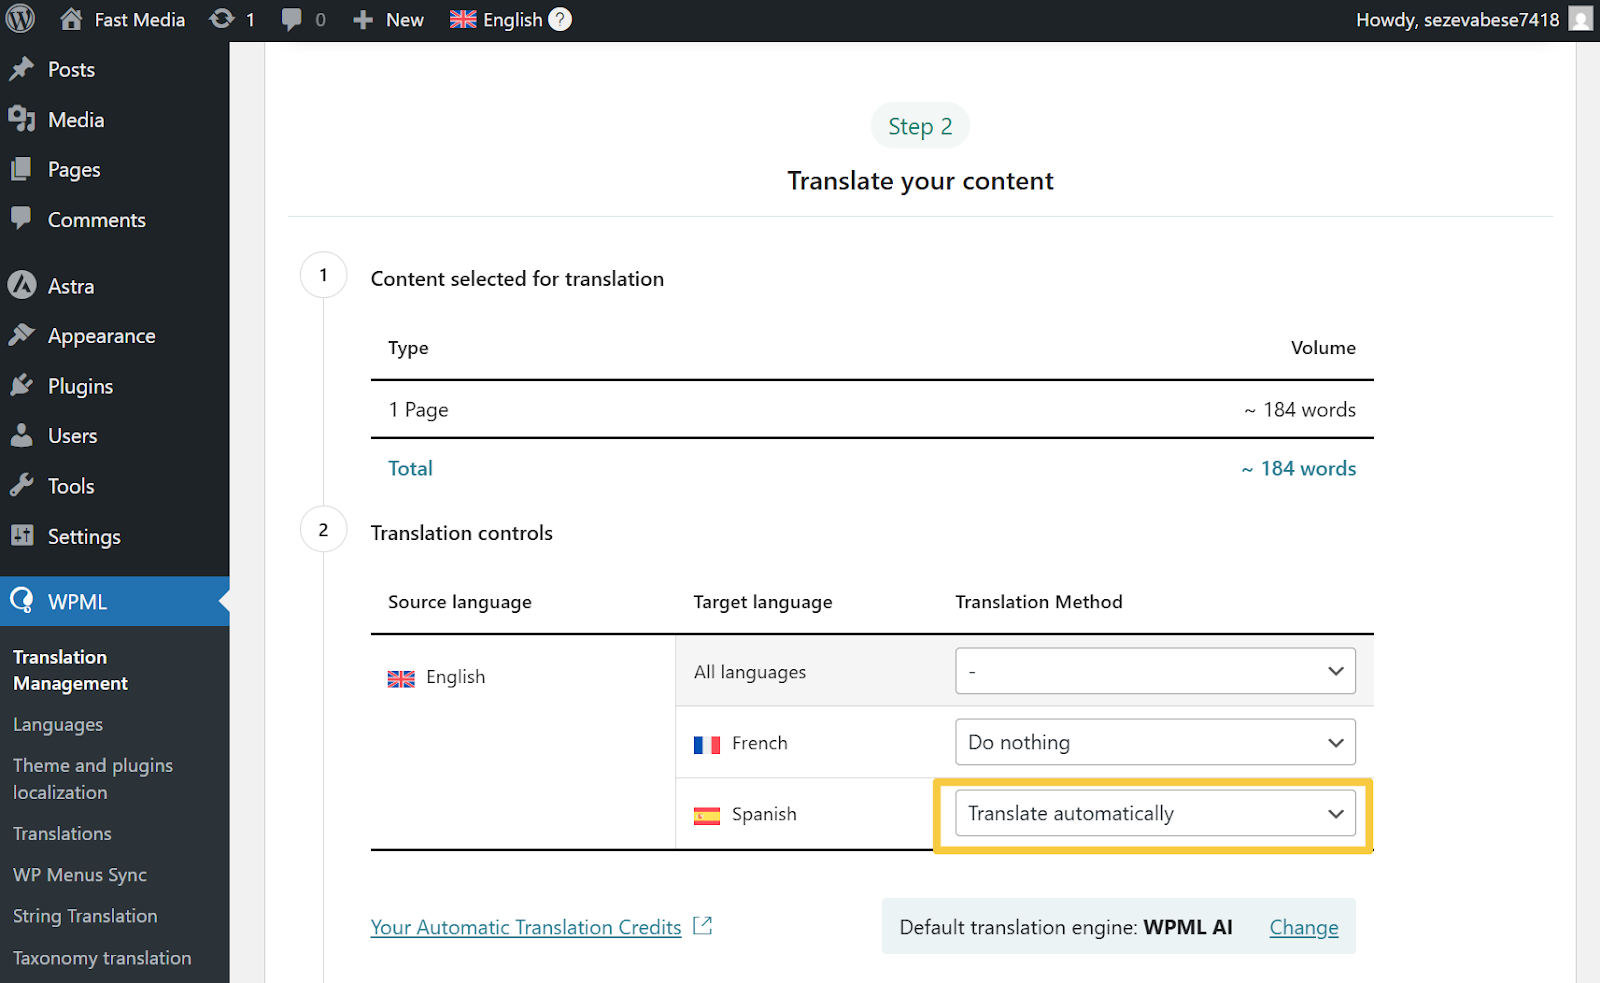Click the external link icon beside Translation Credits
This screenshot has width=1600, height=983.
click(x=703, y=926)
